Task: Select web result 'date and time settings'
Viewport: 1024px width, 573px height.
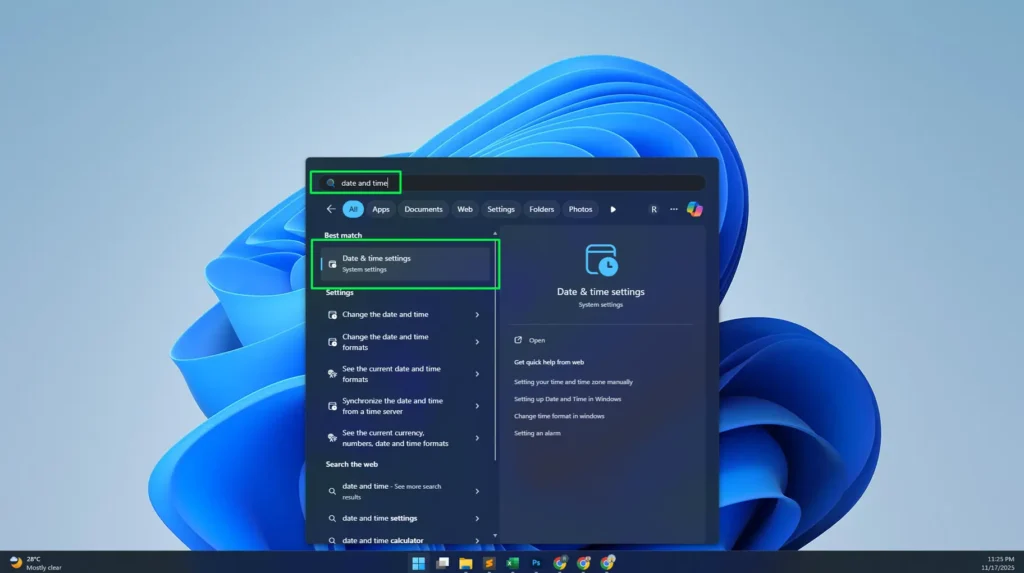Action: click(x=406, y=518)
